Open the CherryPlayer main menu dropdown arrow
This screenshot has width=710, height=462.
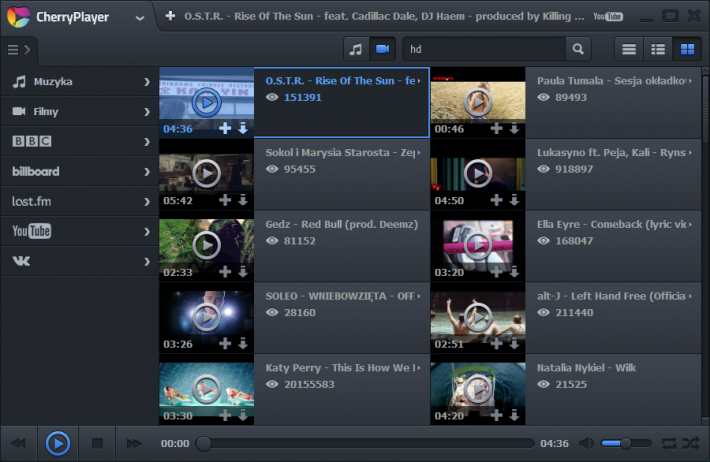point(140,18)
